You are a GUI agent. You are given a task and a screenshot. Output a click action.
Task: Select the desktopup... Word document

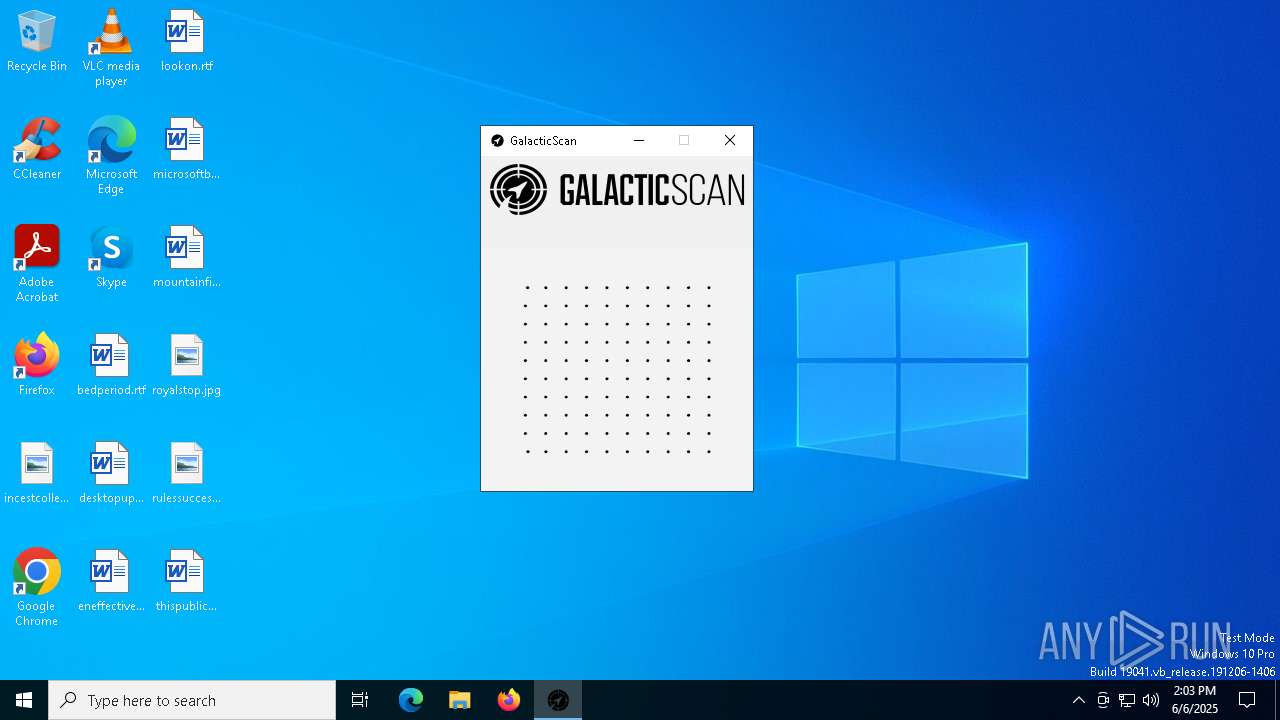tap(111, 474)
